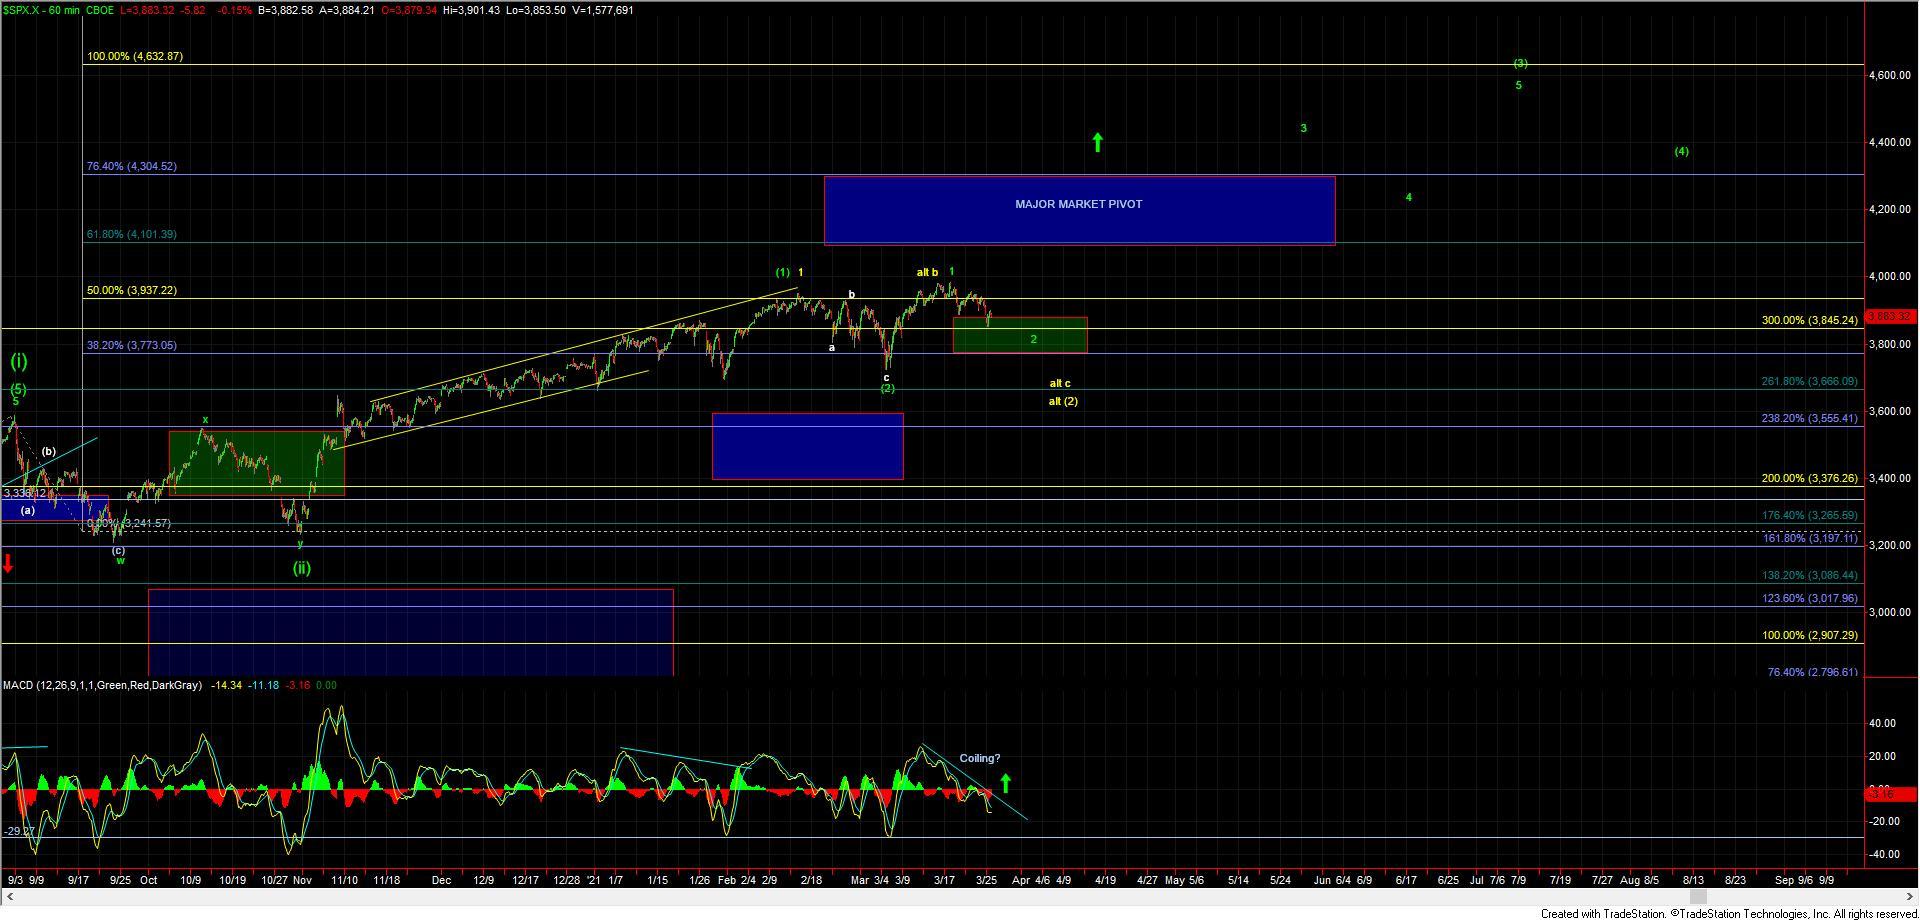The width and height of the screenshot is (1920, 920).
Task: Select the MAJOR MARKET PIVOT box
Action: [x=1078, y=210]
